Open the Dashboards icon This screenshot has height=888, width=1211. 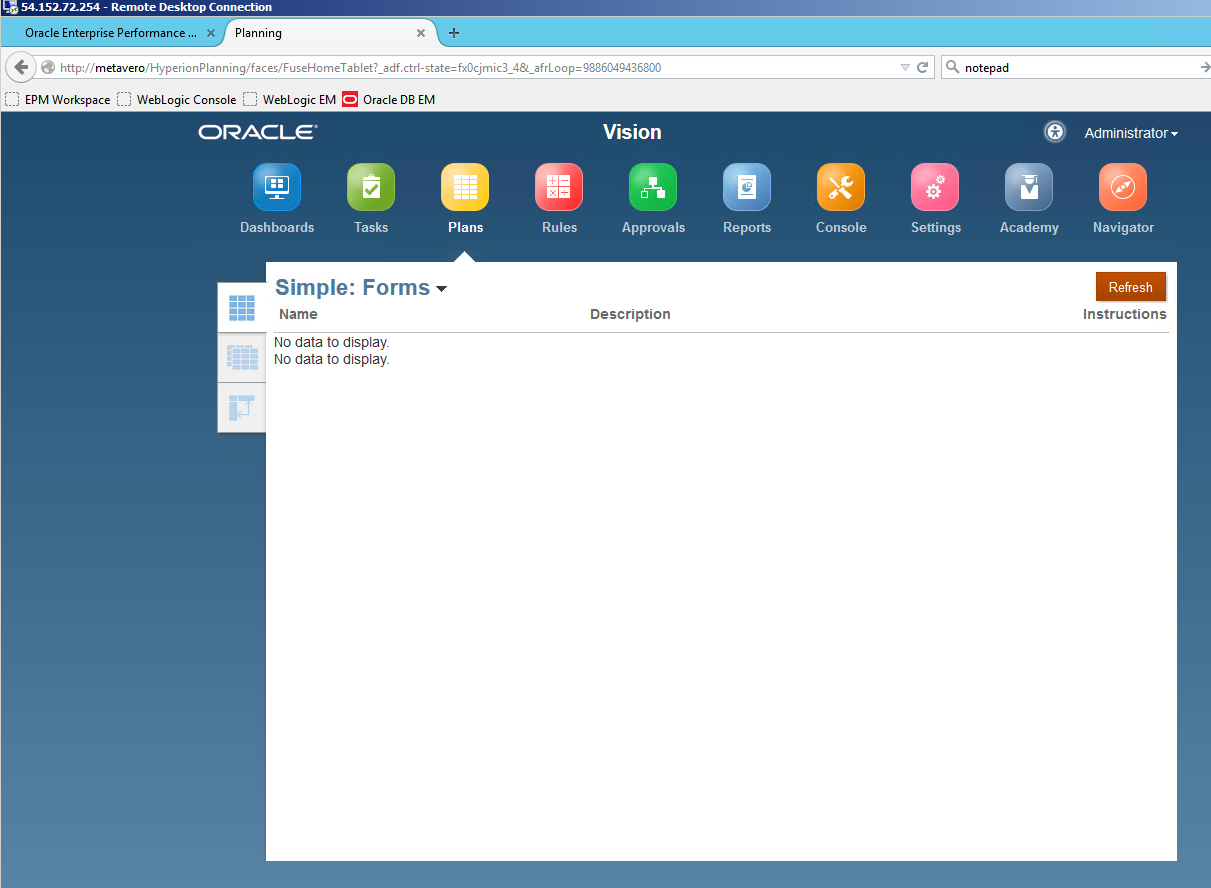tap(277, 187)
